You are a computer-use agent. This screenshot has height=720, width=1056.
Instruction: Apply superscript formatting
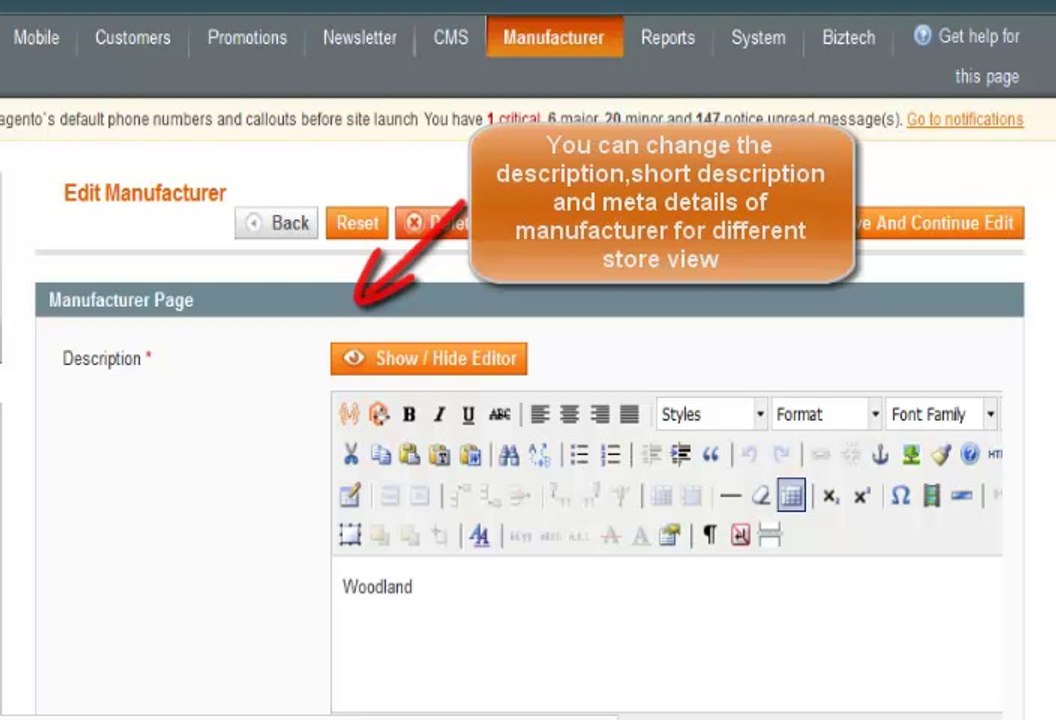pos(861,496)
